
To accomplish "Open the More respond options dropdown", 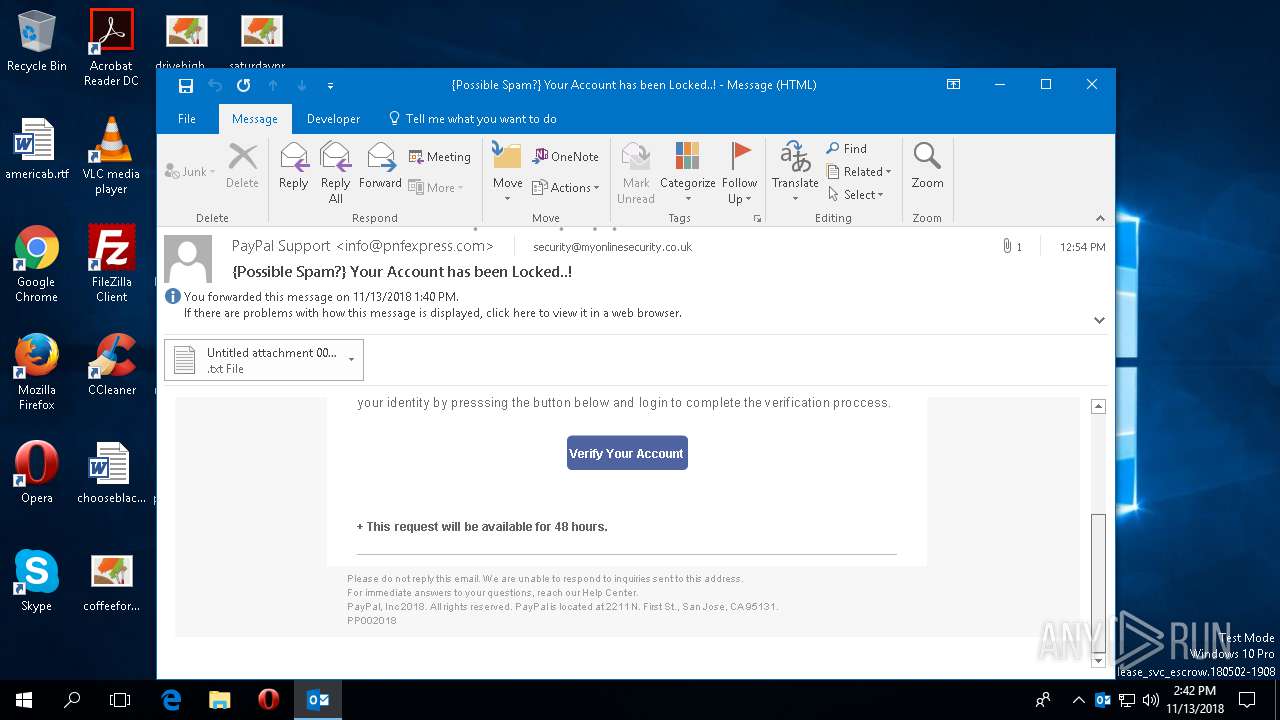I will pos(436,188).
